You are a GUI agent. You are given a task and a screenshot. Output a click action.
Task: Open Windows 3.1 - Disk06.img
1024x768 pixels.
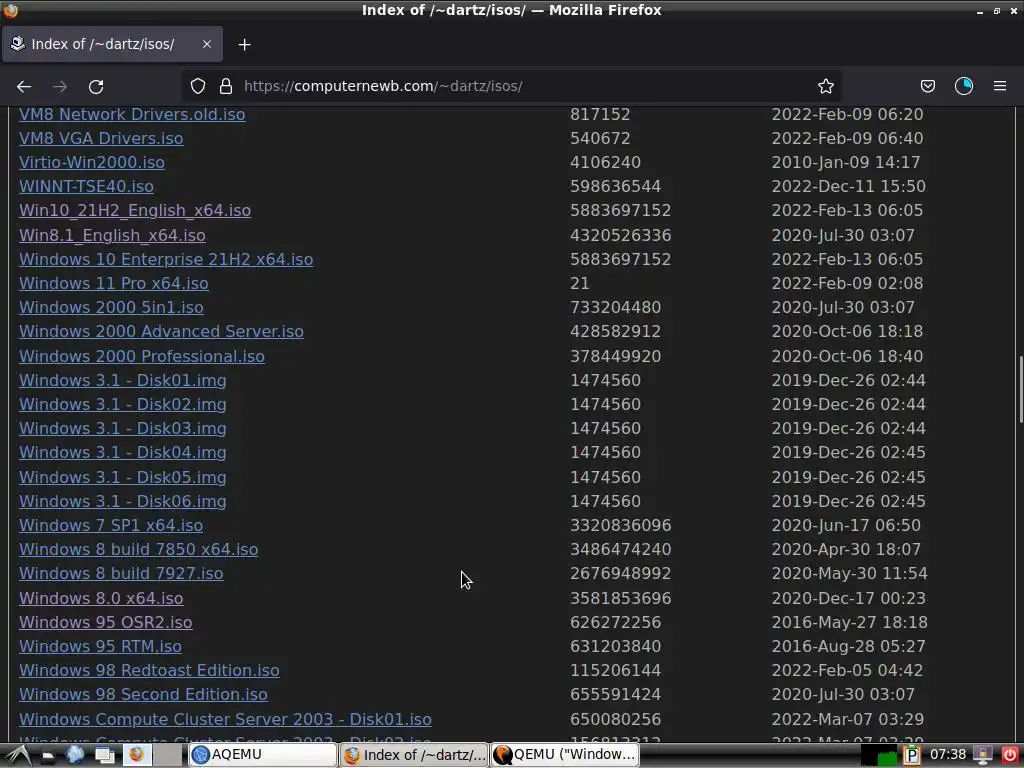[123, 502]
